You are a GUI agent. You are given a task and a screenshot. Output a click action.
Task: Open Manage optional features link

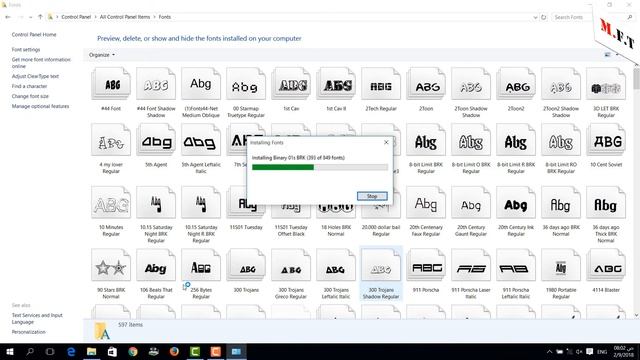click(x=40, y=106)
